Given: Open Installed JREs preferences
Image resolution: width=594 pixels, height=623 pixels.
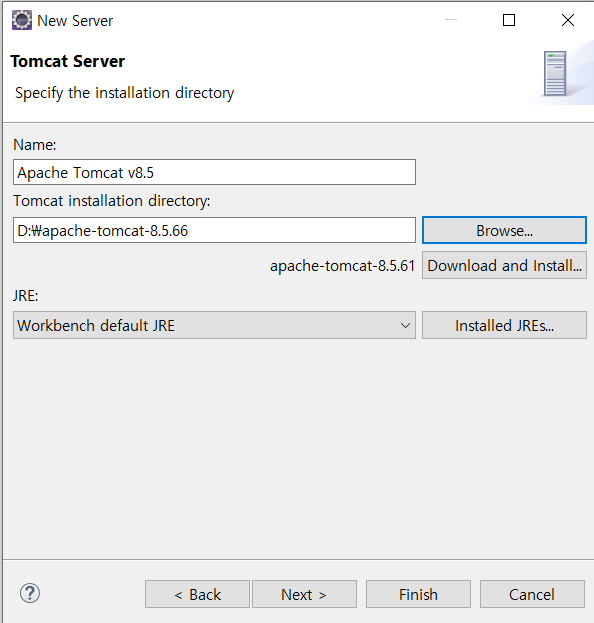Looking at the screenshot, I should point(504,325).
